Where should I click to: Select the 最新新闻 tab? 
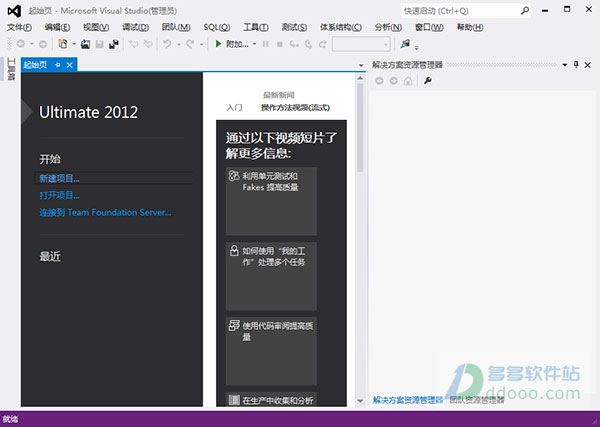click(x=279, y=95)
